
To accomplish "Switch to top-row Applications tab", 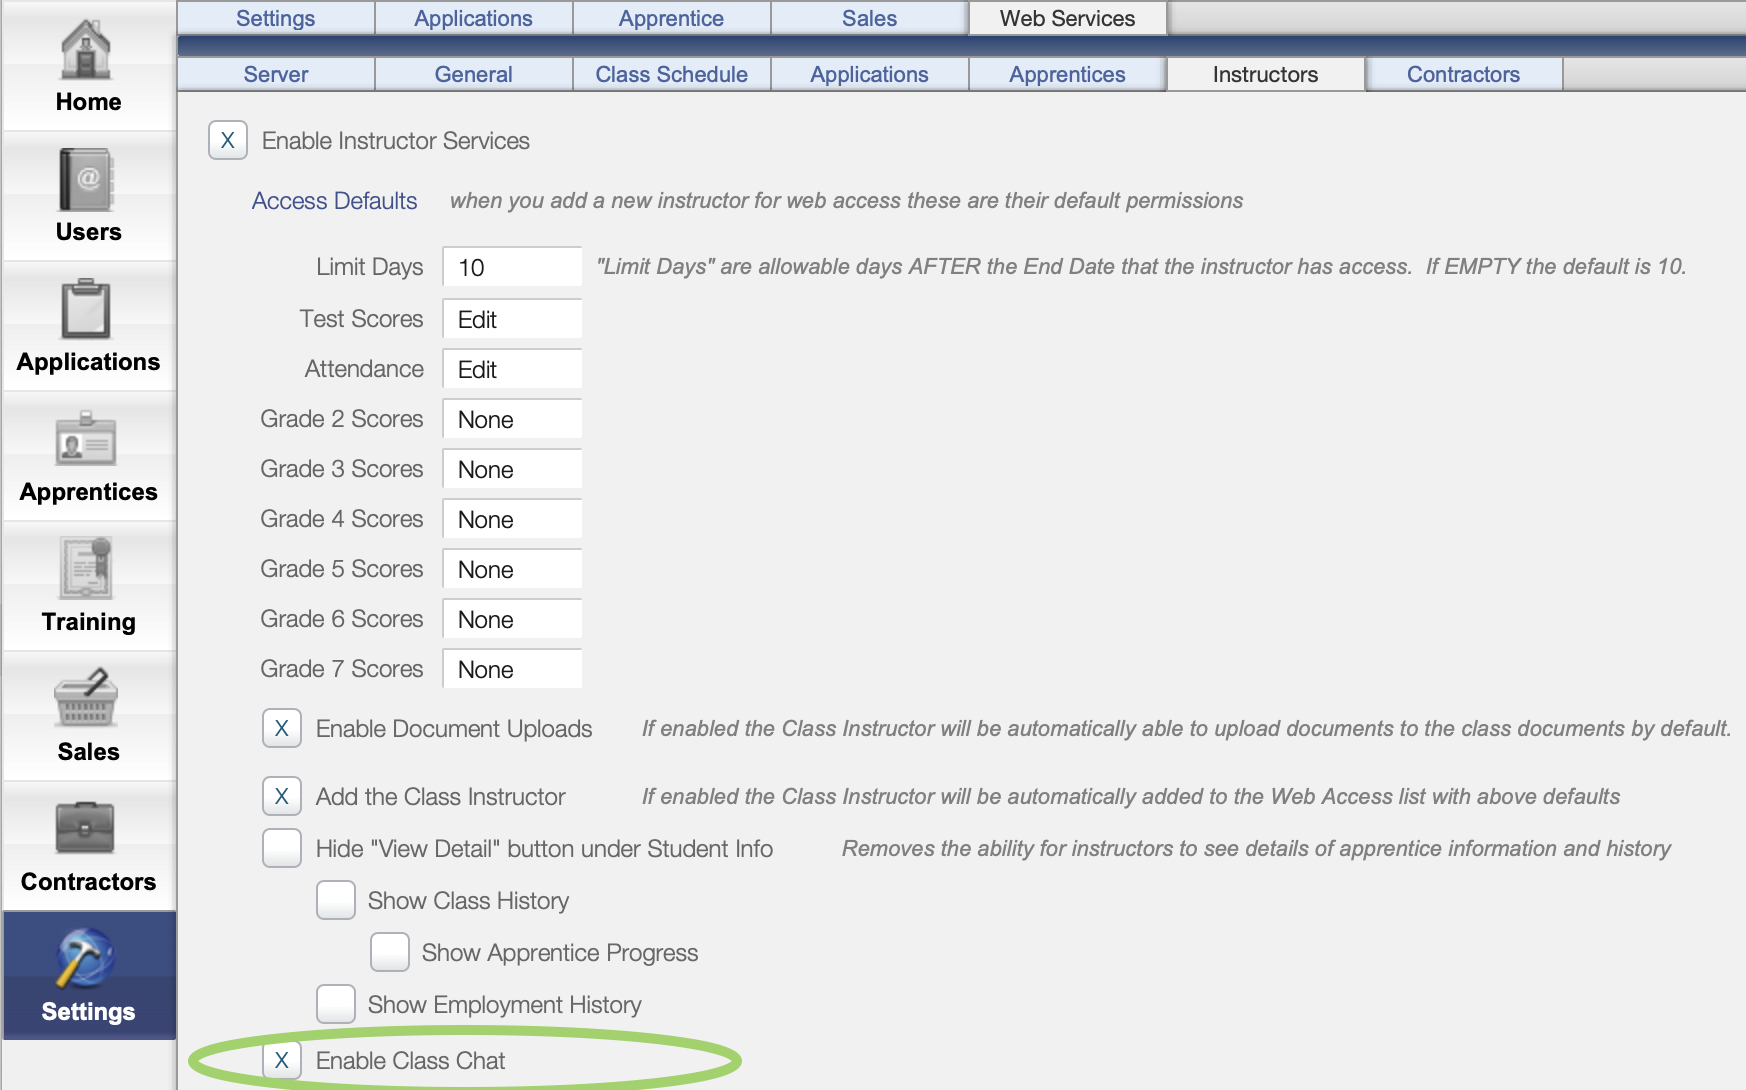I will [474, 18].
